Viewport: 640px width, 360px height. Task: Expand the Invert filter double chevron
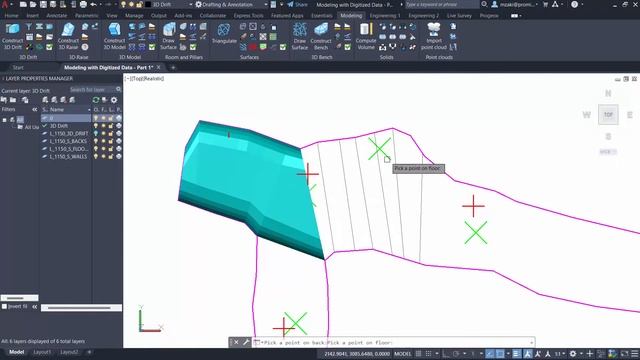(x=35, y=307)
